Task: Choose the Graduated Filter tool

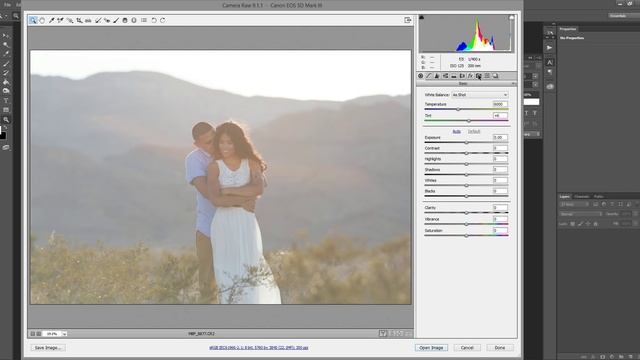Action: coord(125,20)
